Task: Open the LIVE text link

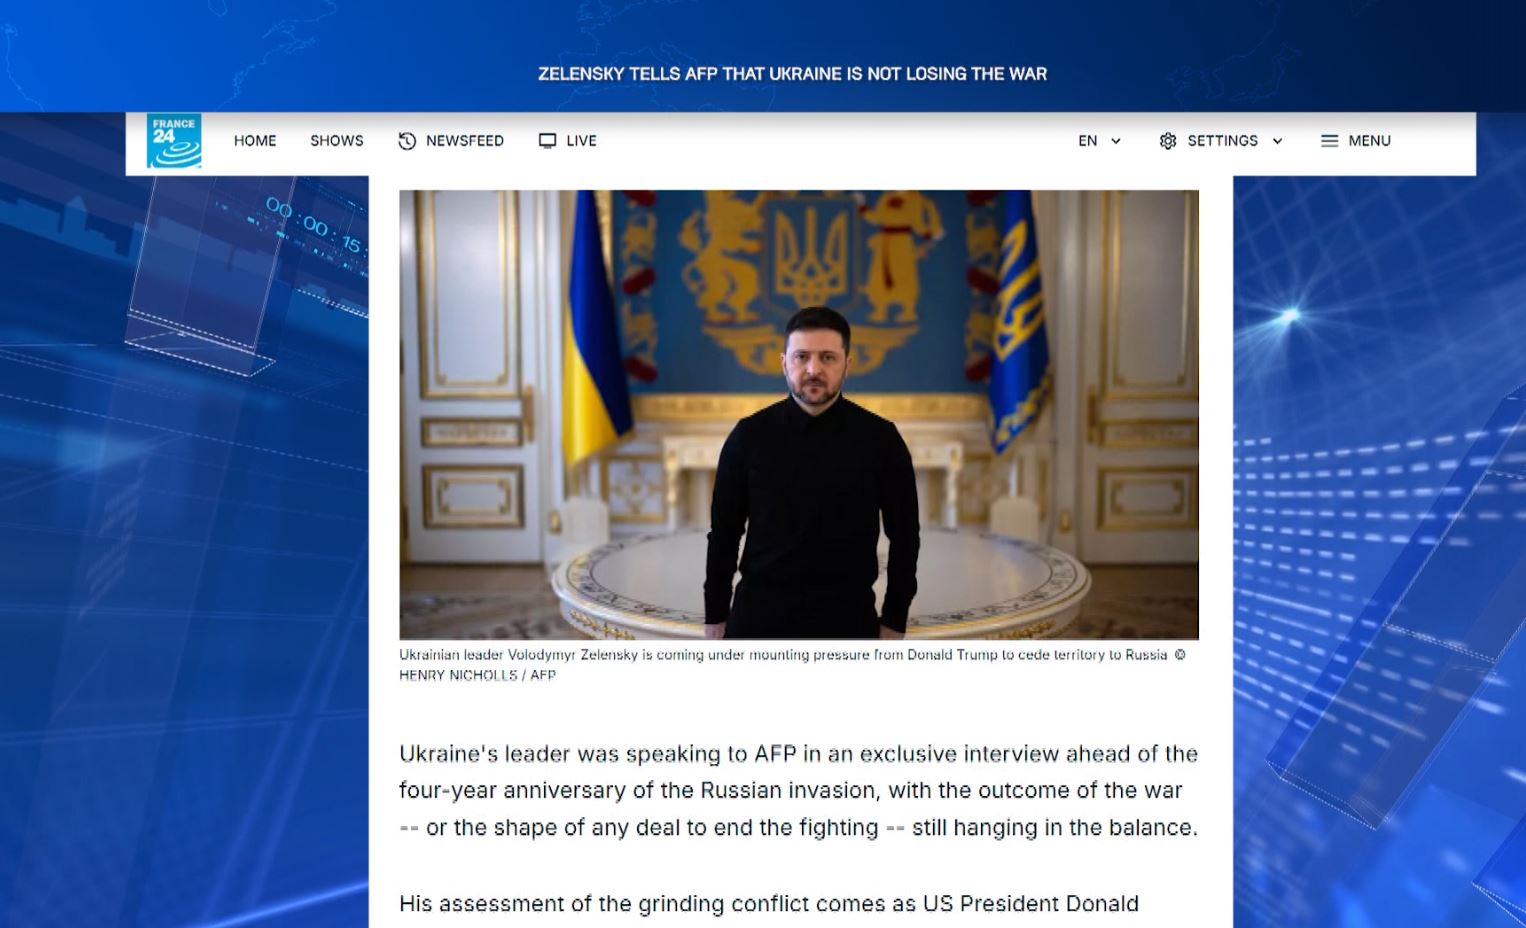Action: (581, 141)
